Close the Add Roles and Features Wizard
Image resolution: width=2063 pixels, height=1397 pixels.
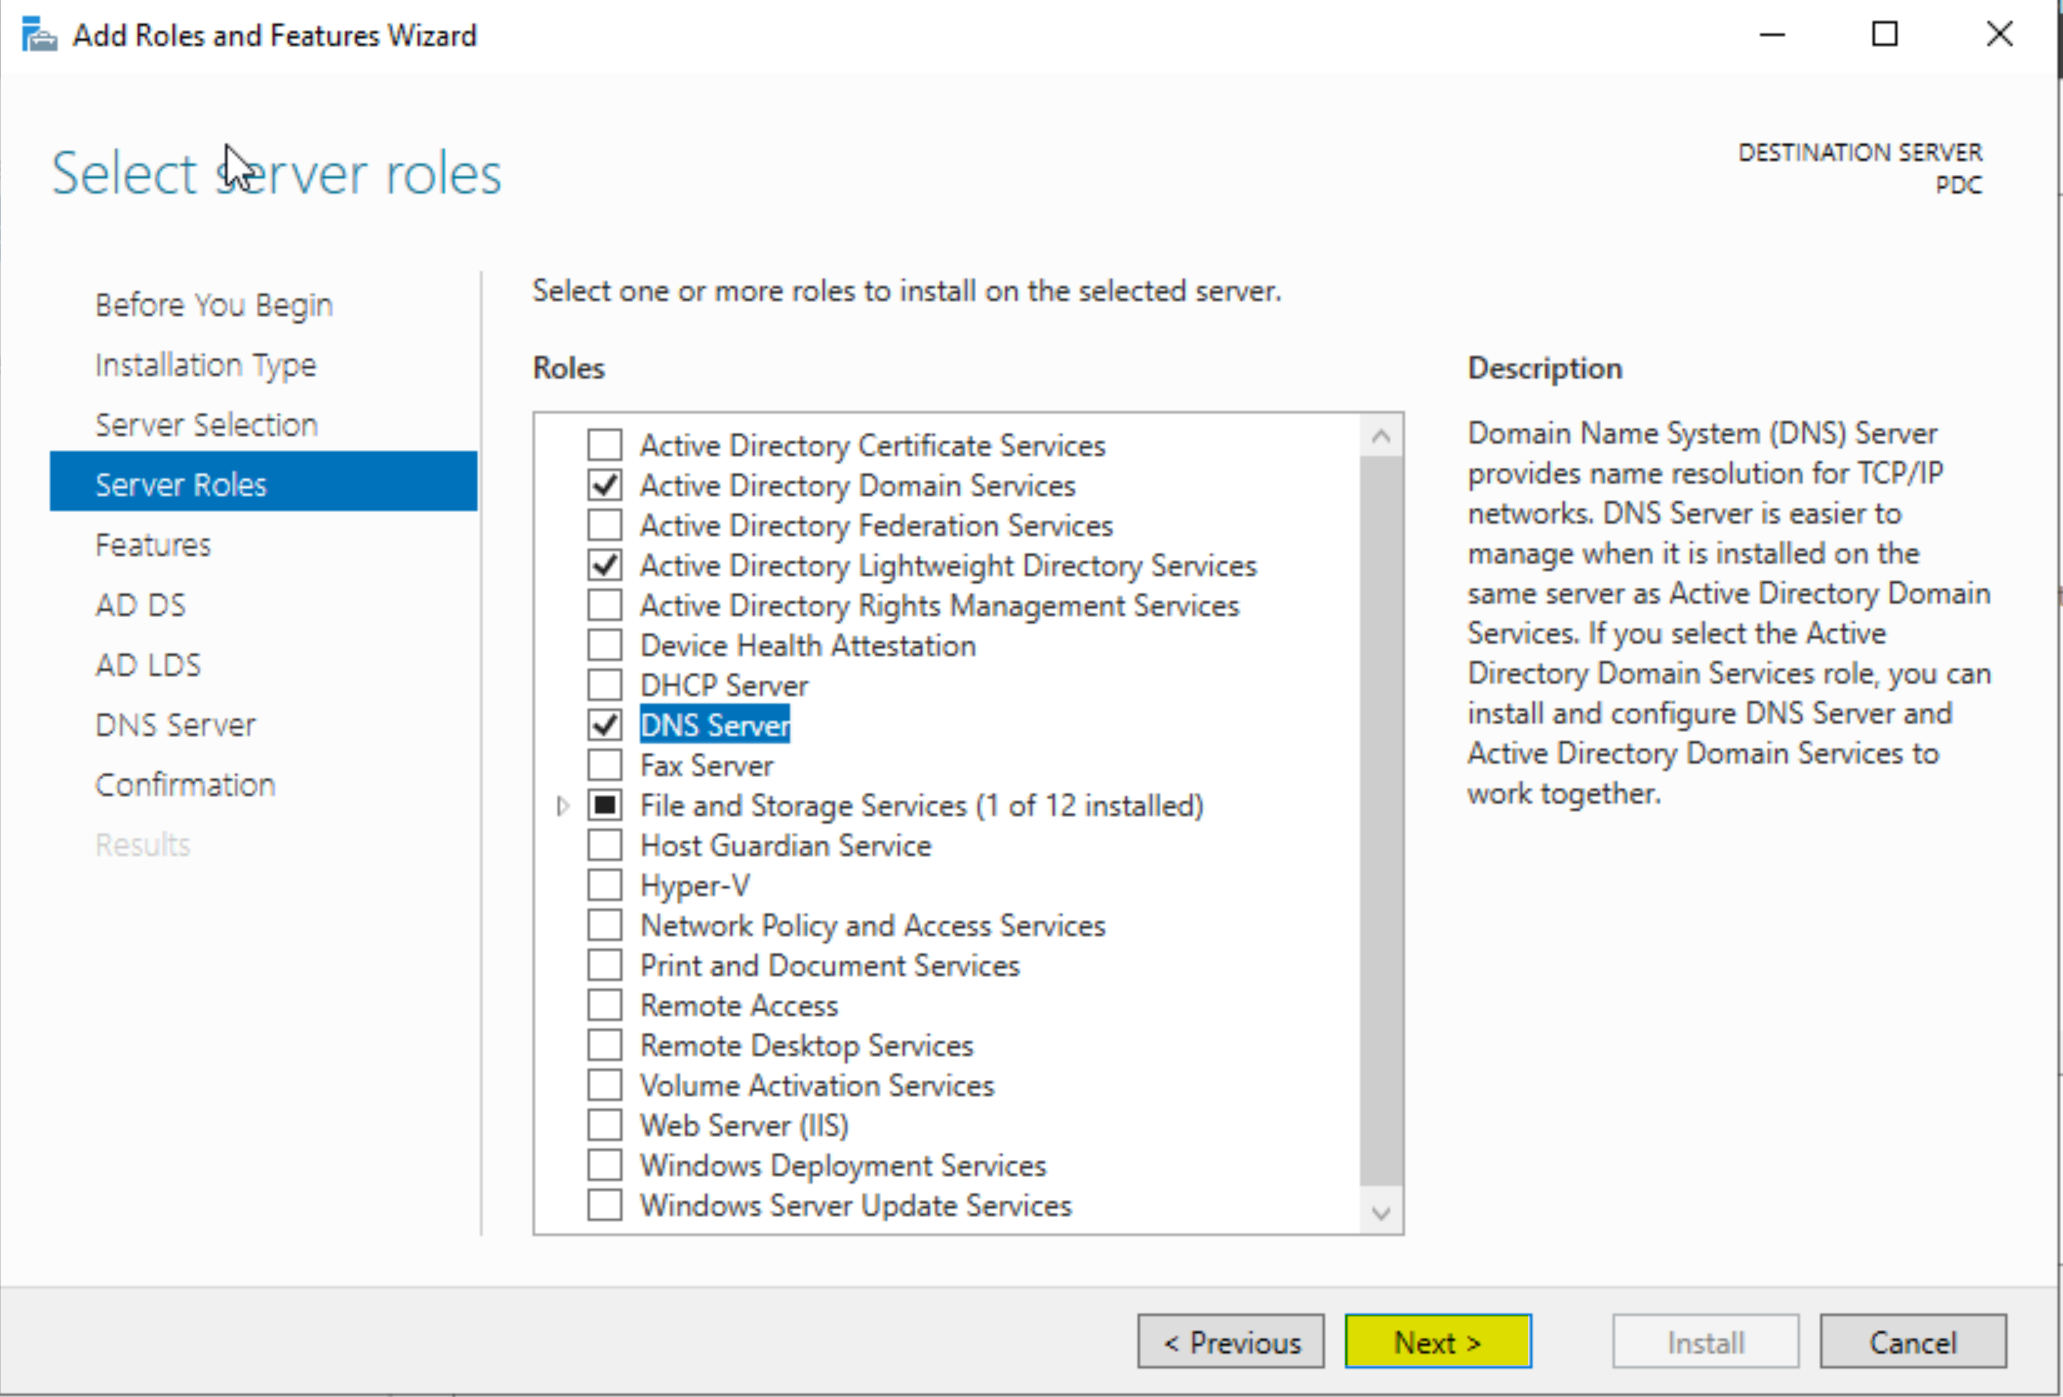point(1999,35)
